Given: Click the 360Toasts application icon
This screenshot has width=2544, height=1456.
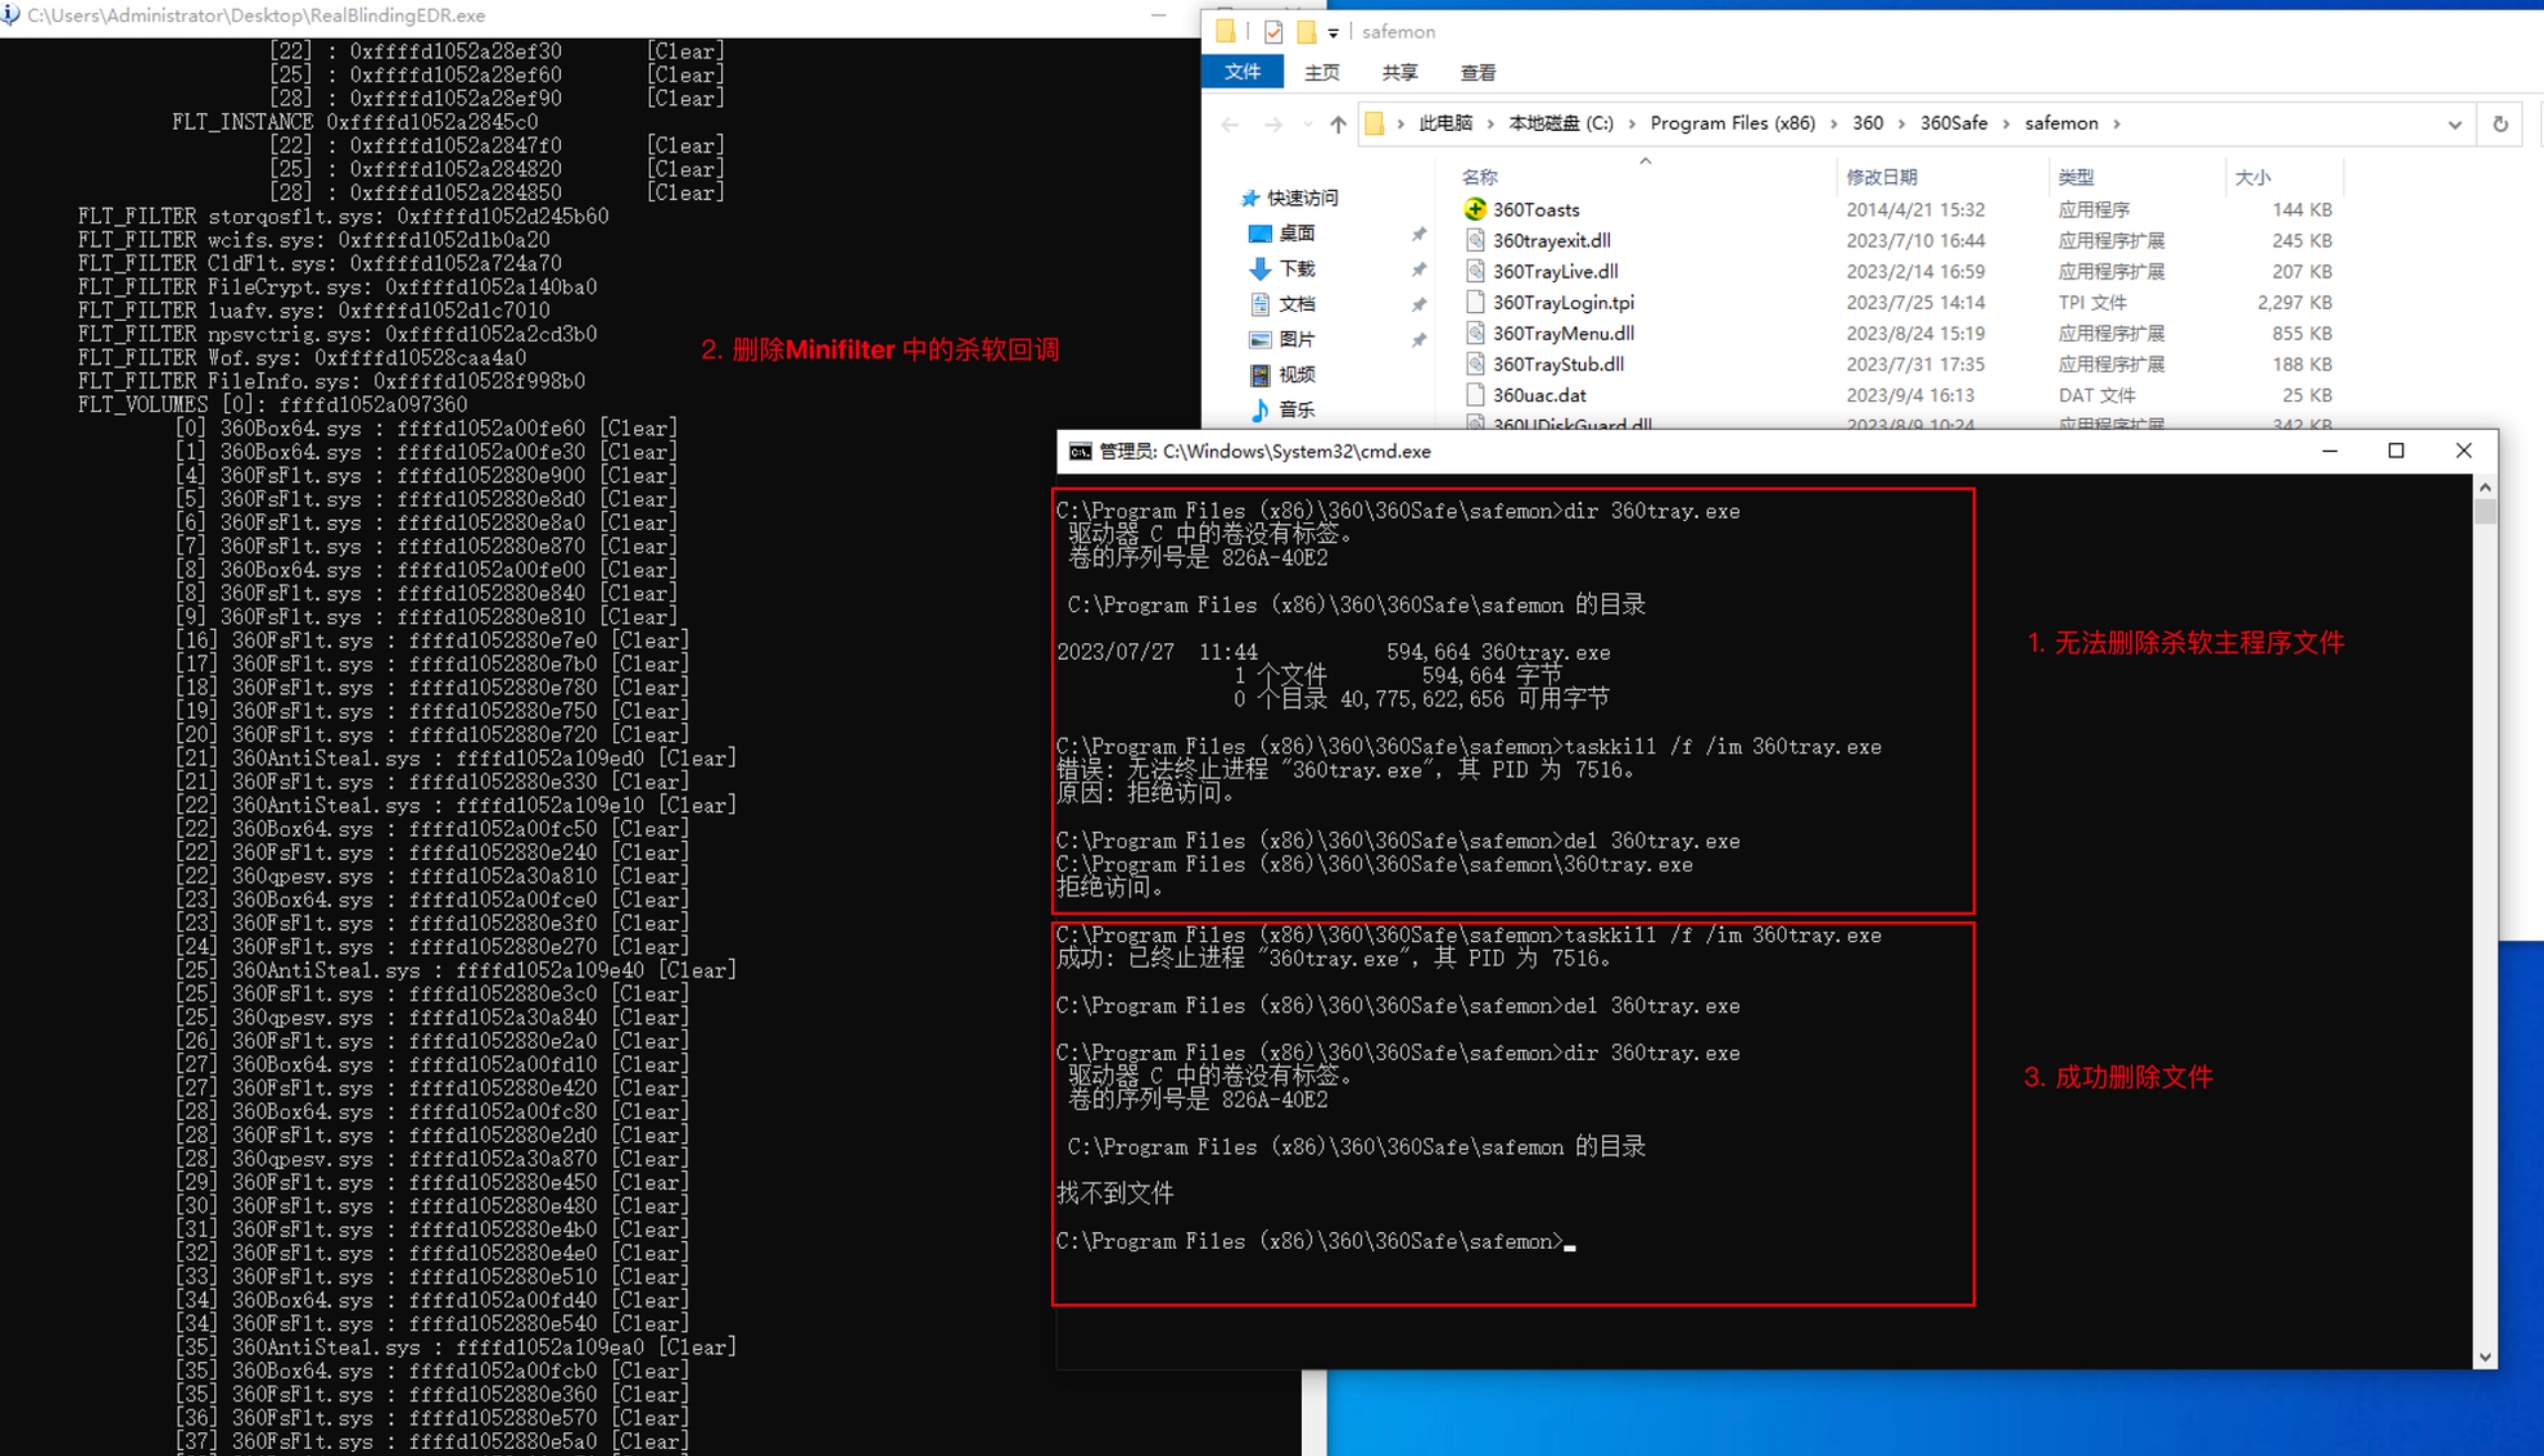Looking at the screenshot, I should tap(1475, 209).
